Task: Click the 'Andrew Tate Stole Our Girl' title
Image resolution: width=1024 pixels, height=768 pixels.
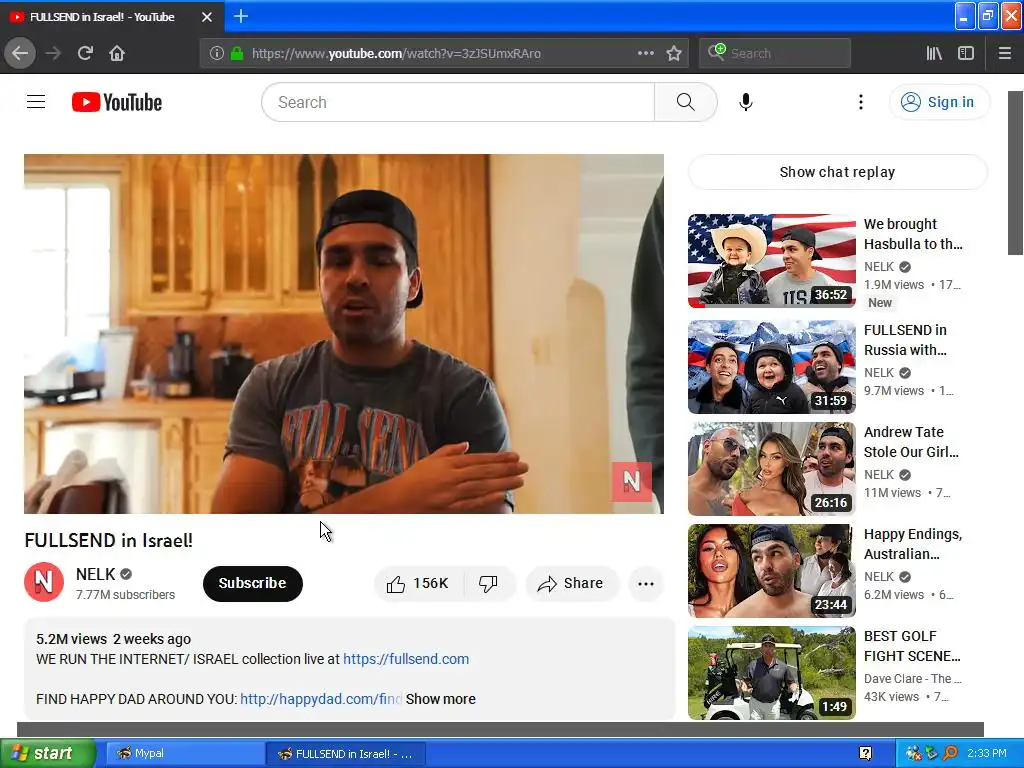Action: [x=912, y=441]
